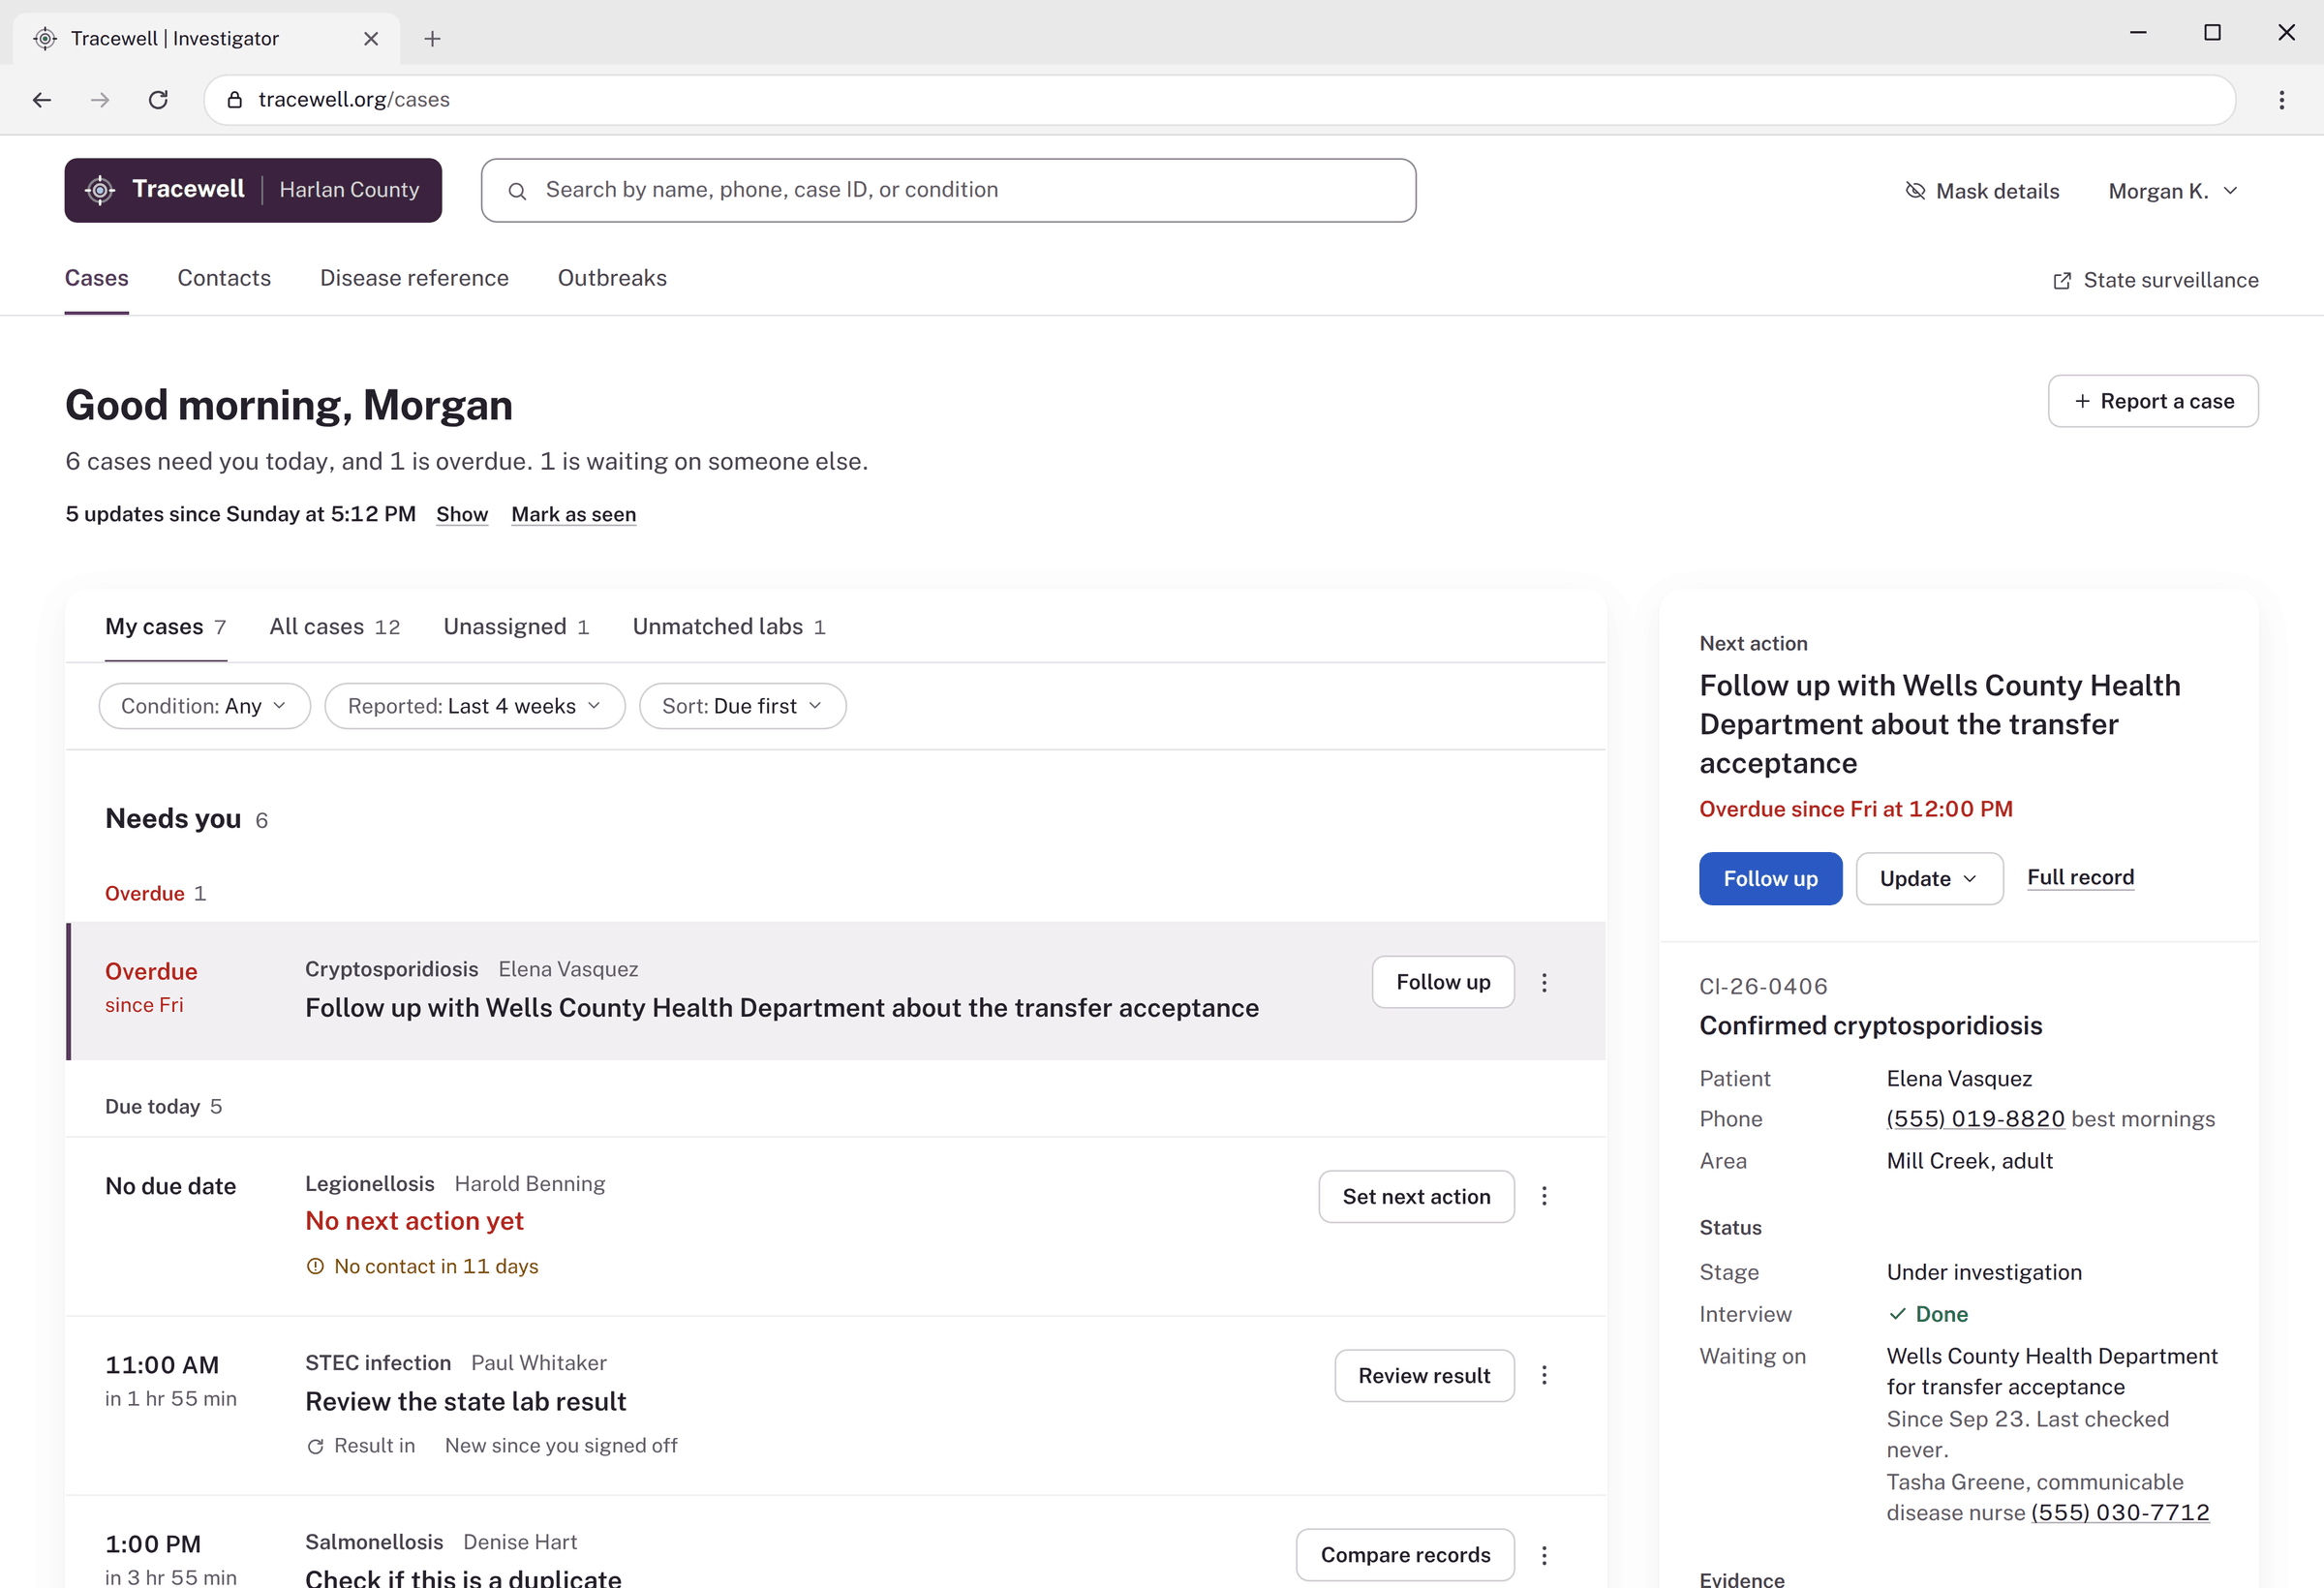Open the Sort: Due first dropdown

click(x=743, y=706)
